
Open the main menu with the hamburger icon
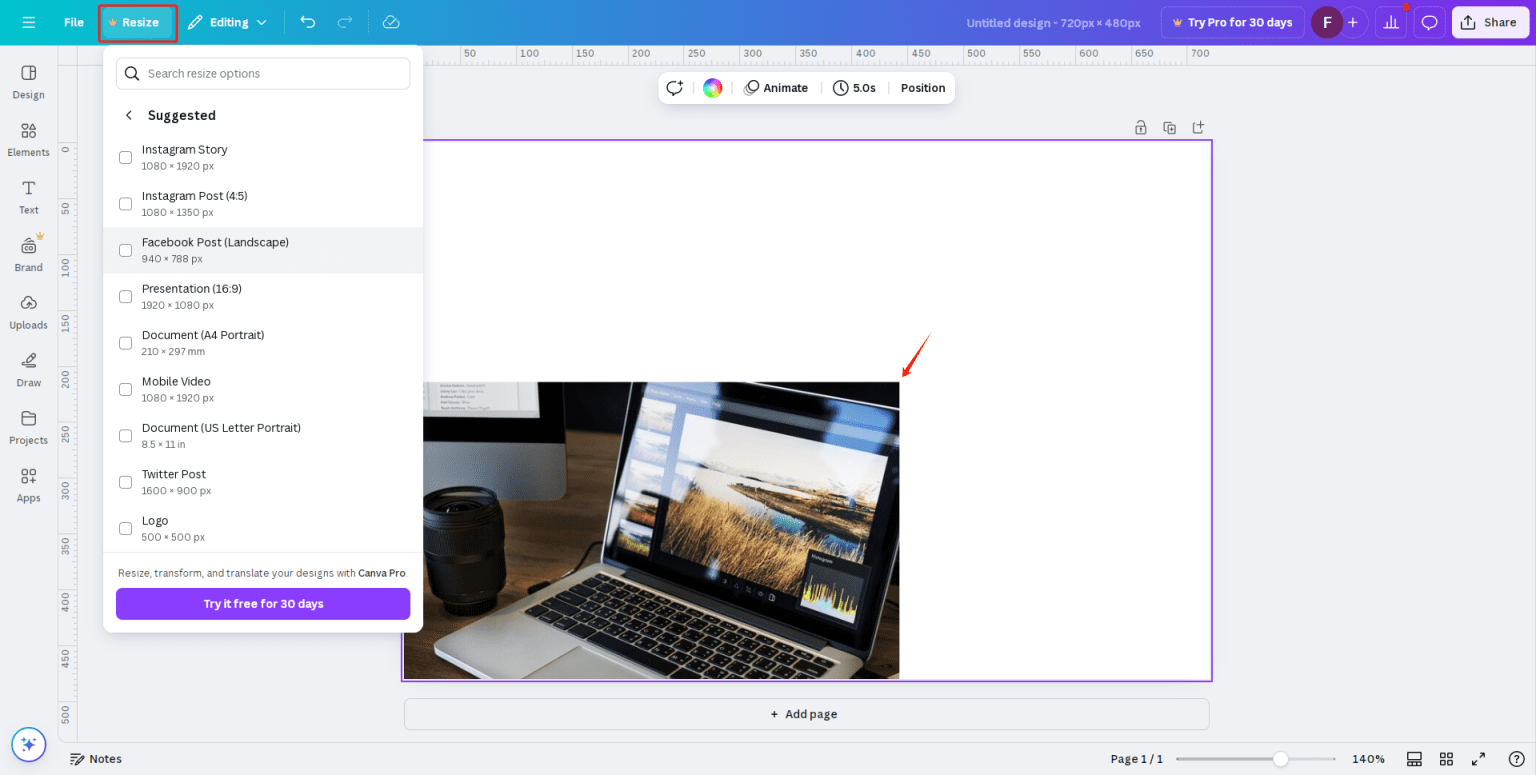point(28,21)
